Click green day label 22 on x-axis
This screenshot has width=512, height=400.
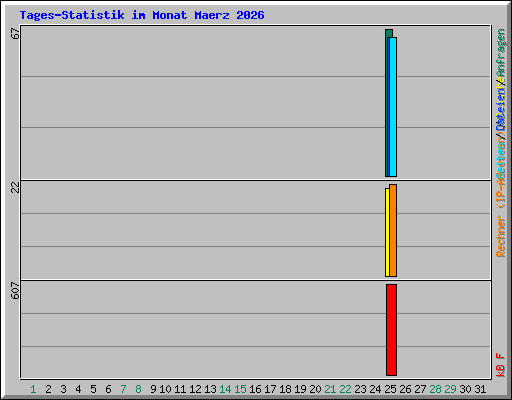[x=345, y=389]
